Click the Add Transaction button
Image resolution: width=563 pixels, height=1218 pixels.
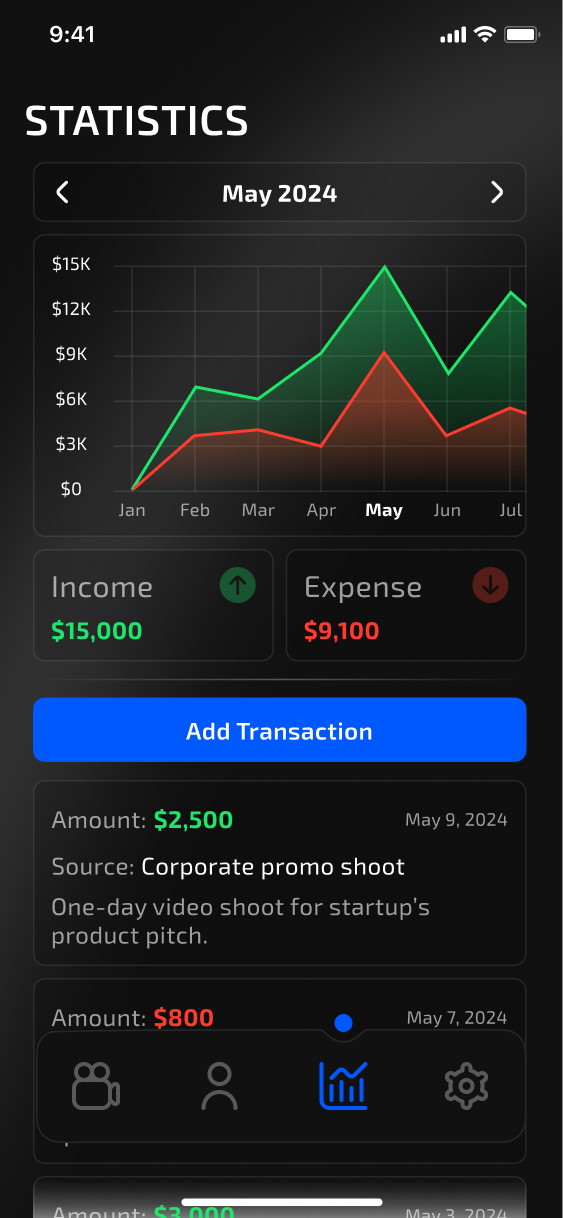(280, 730)
